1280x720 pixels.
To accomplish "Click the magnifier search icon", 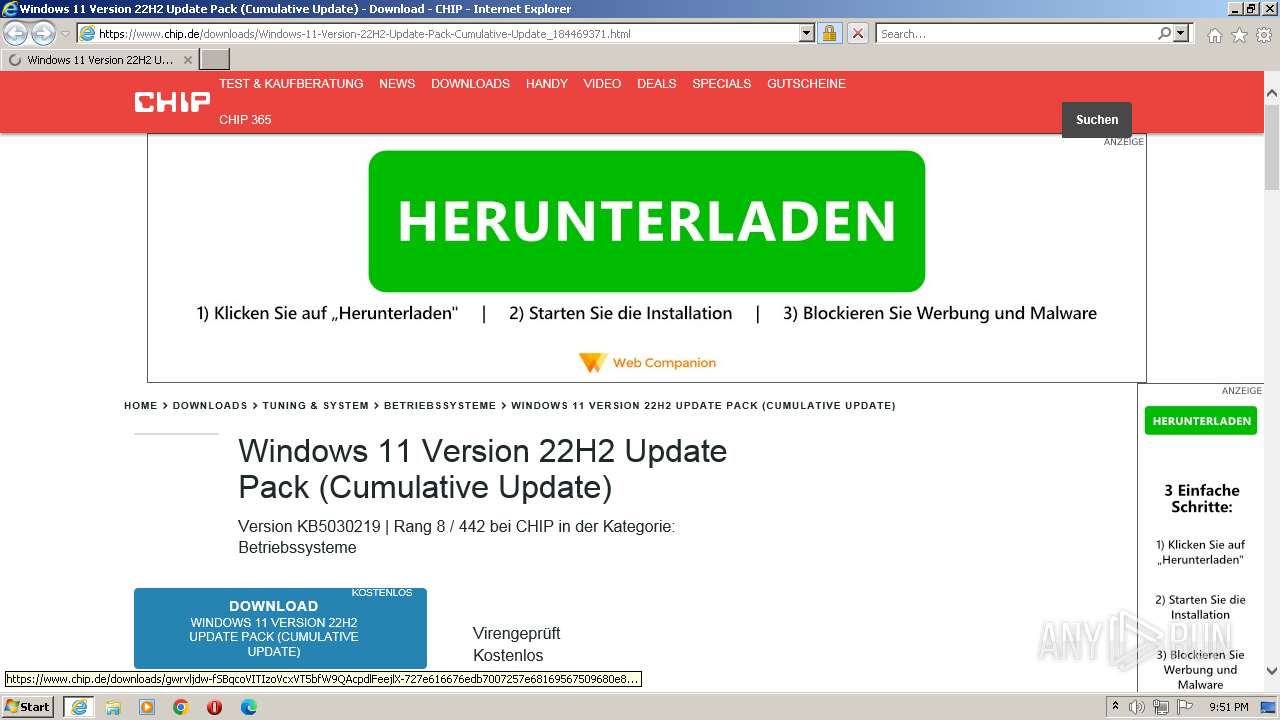I will coord(1164,33).
